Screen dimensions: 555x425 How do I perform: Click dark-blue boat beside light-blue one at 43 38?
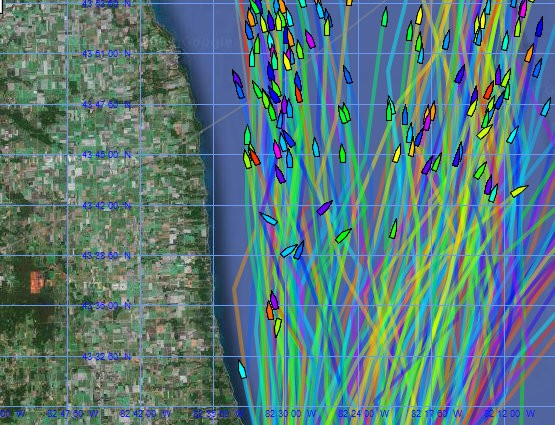(299, 250)
